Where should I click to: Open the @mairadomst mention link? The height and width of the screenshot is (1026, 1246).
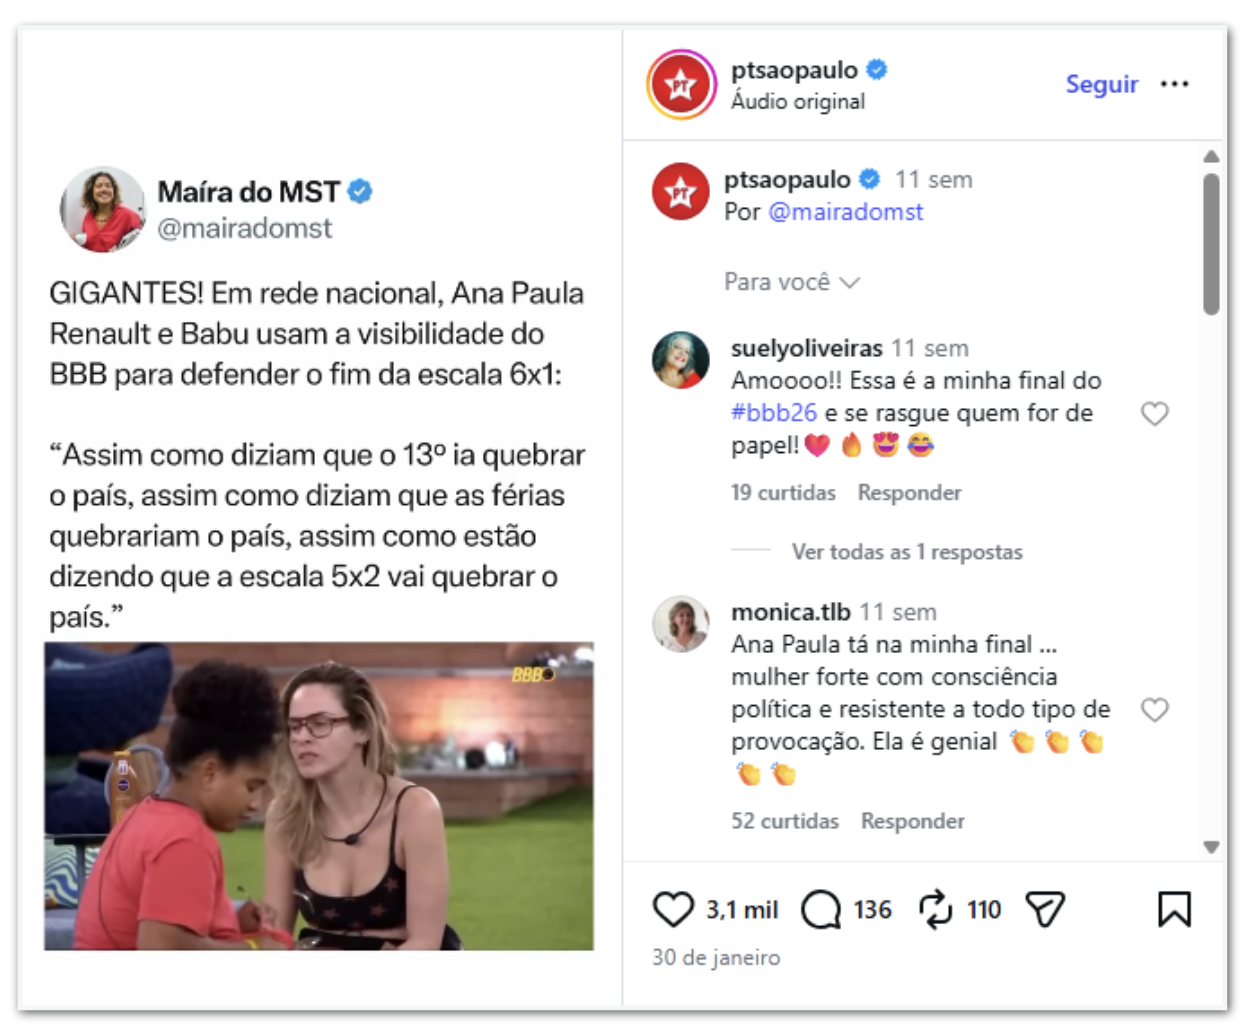tap(846, 212)
